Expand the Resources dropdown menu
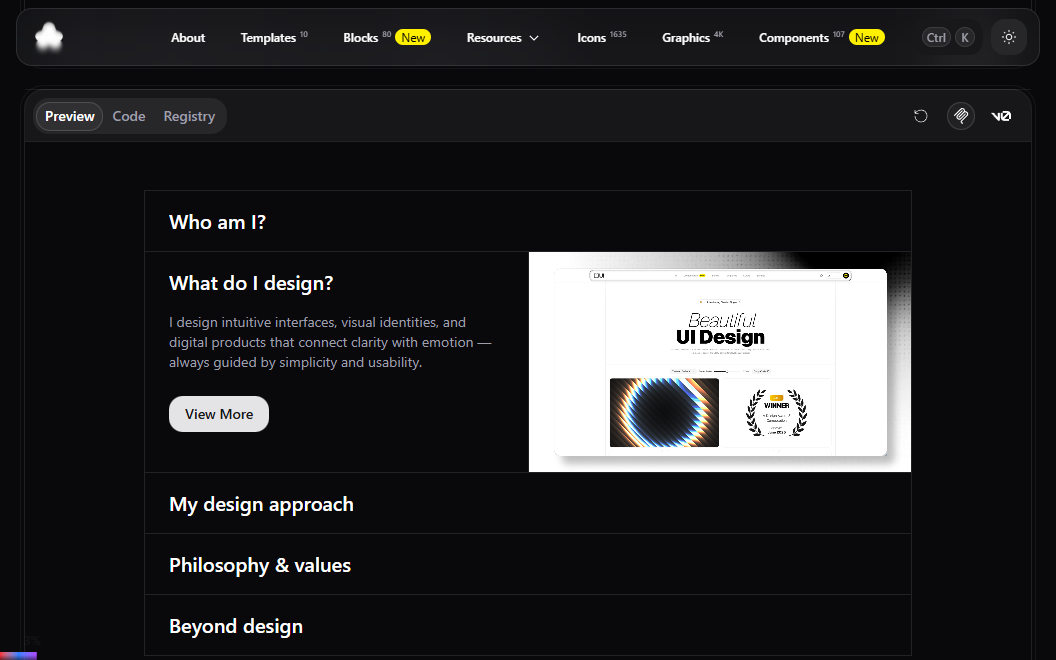The width and height of the screenshot is (1056, 660). click(x=502, y=37)
